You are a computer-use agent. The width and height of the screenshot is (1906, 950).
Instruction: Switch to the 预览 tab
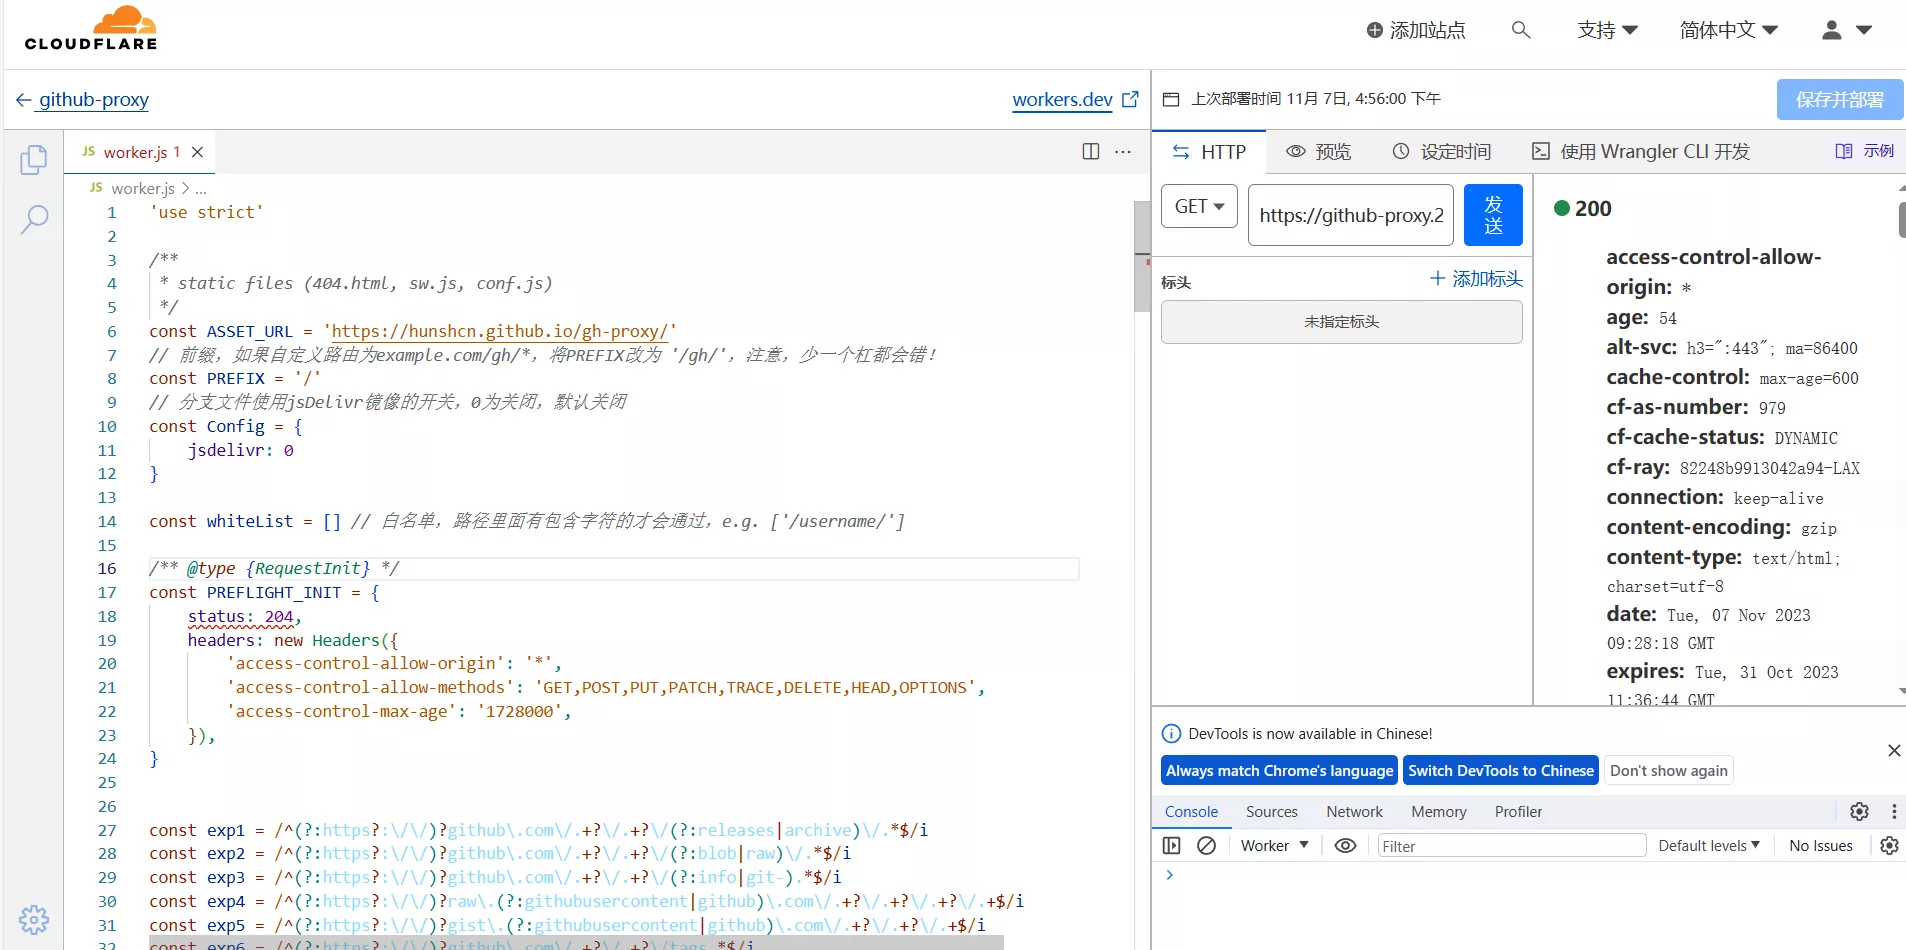[1319, 152]
